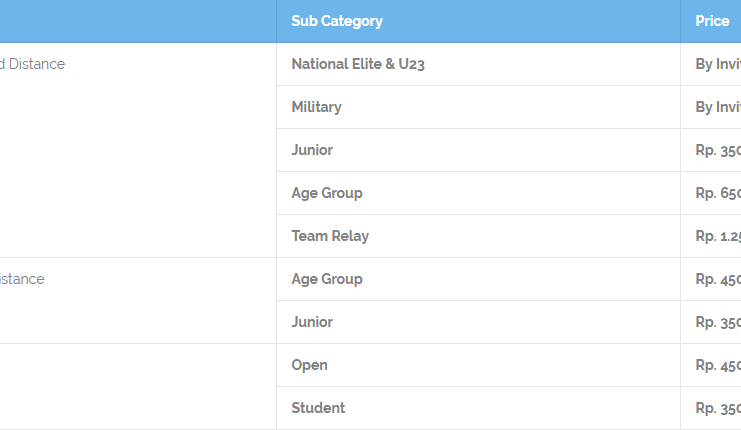
Task: Click the first Junior sub category cell
Action: 478,150
